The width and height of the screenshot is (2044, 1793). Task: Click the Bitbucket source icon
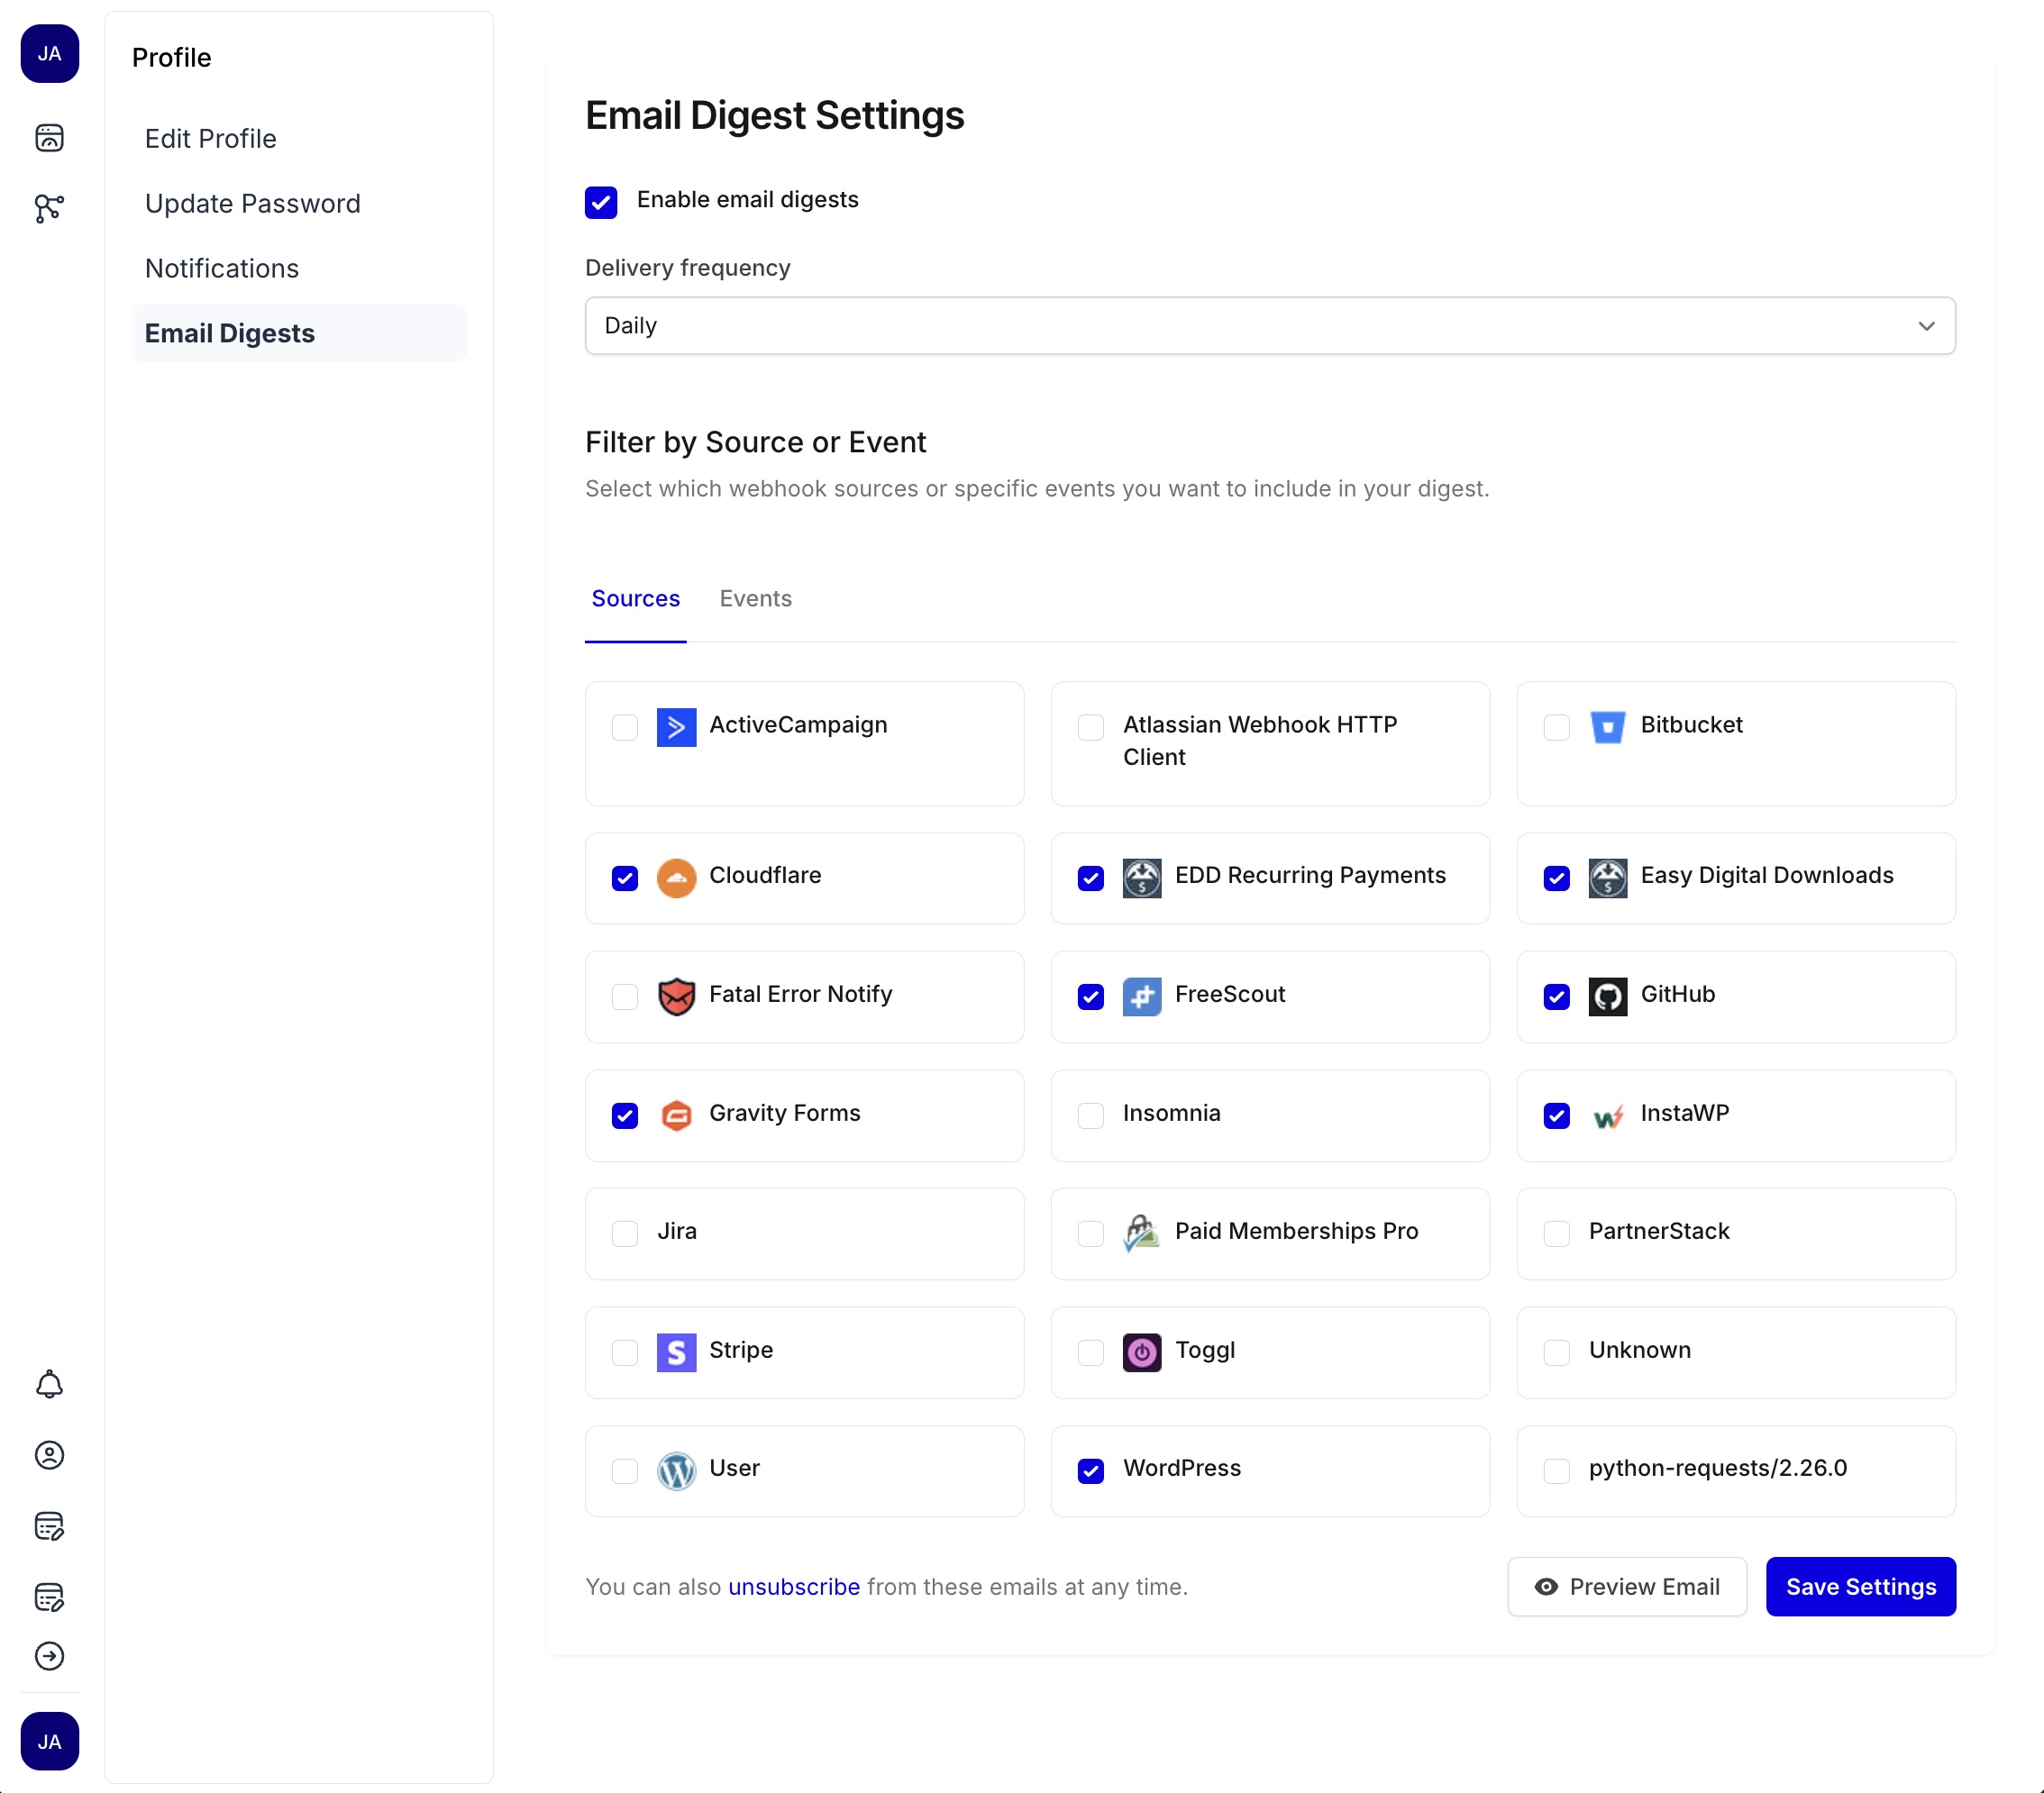click(1609, 727)
